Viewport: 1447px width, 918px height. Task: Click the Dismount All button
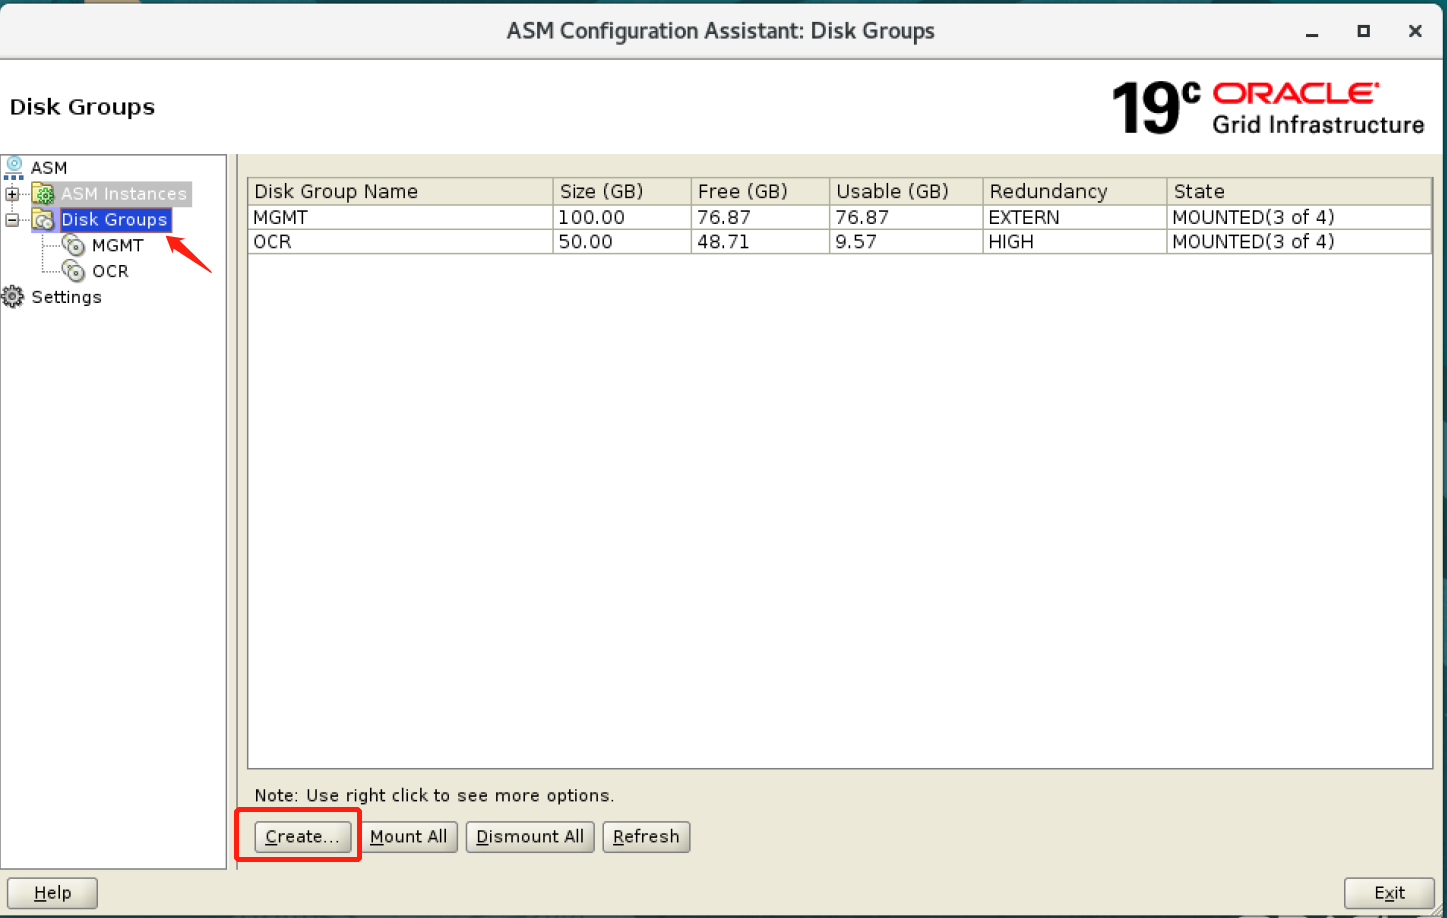click(x=530, y=837)
